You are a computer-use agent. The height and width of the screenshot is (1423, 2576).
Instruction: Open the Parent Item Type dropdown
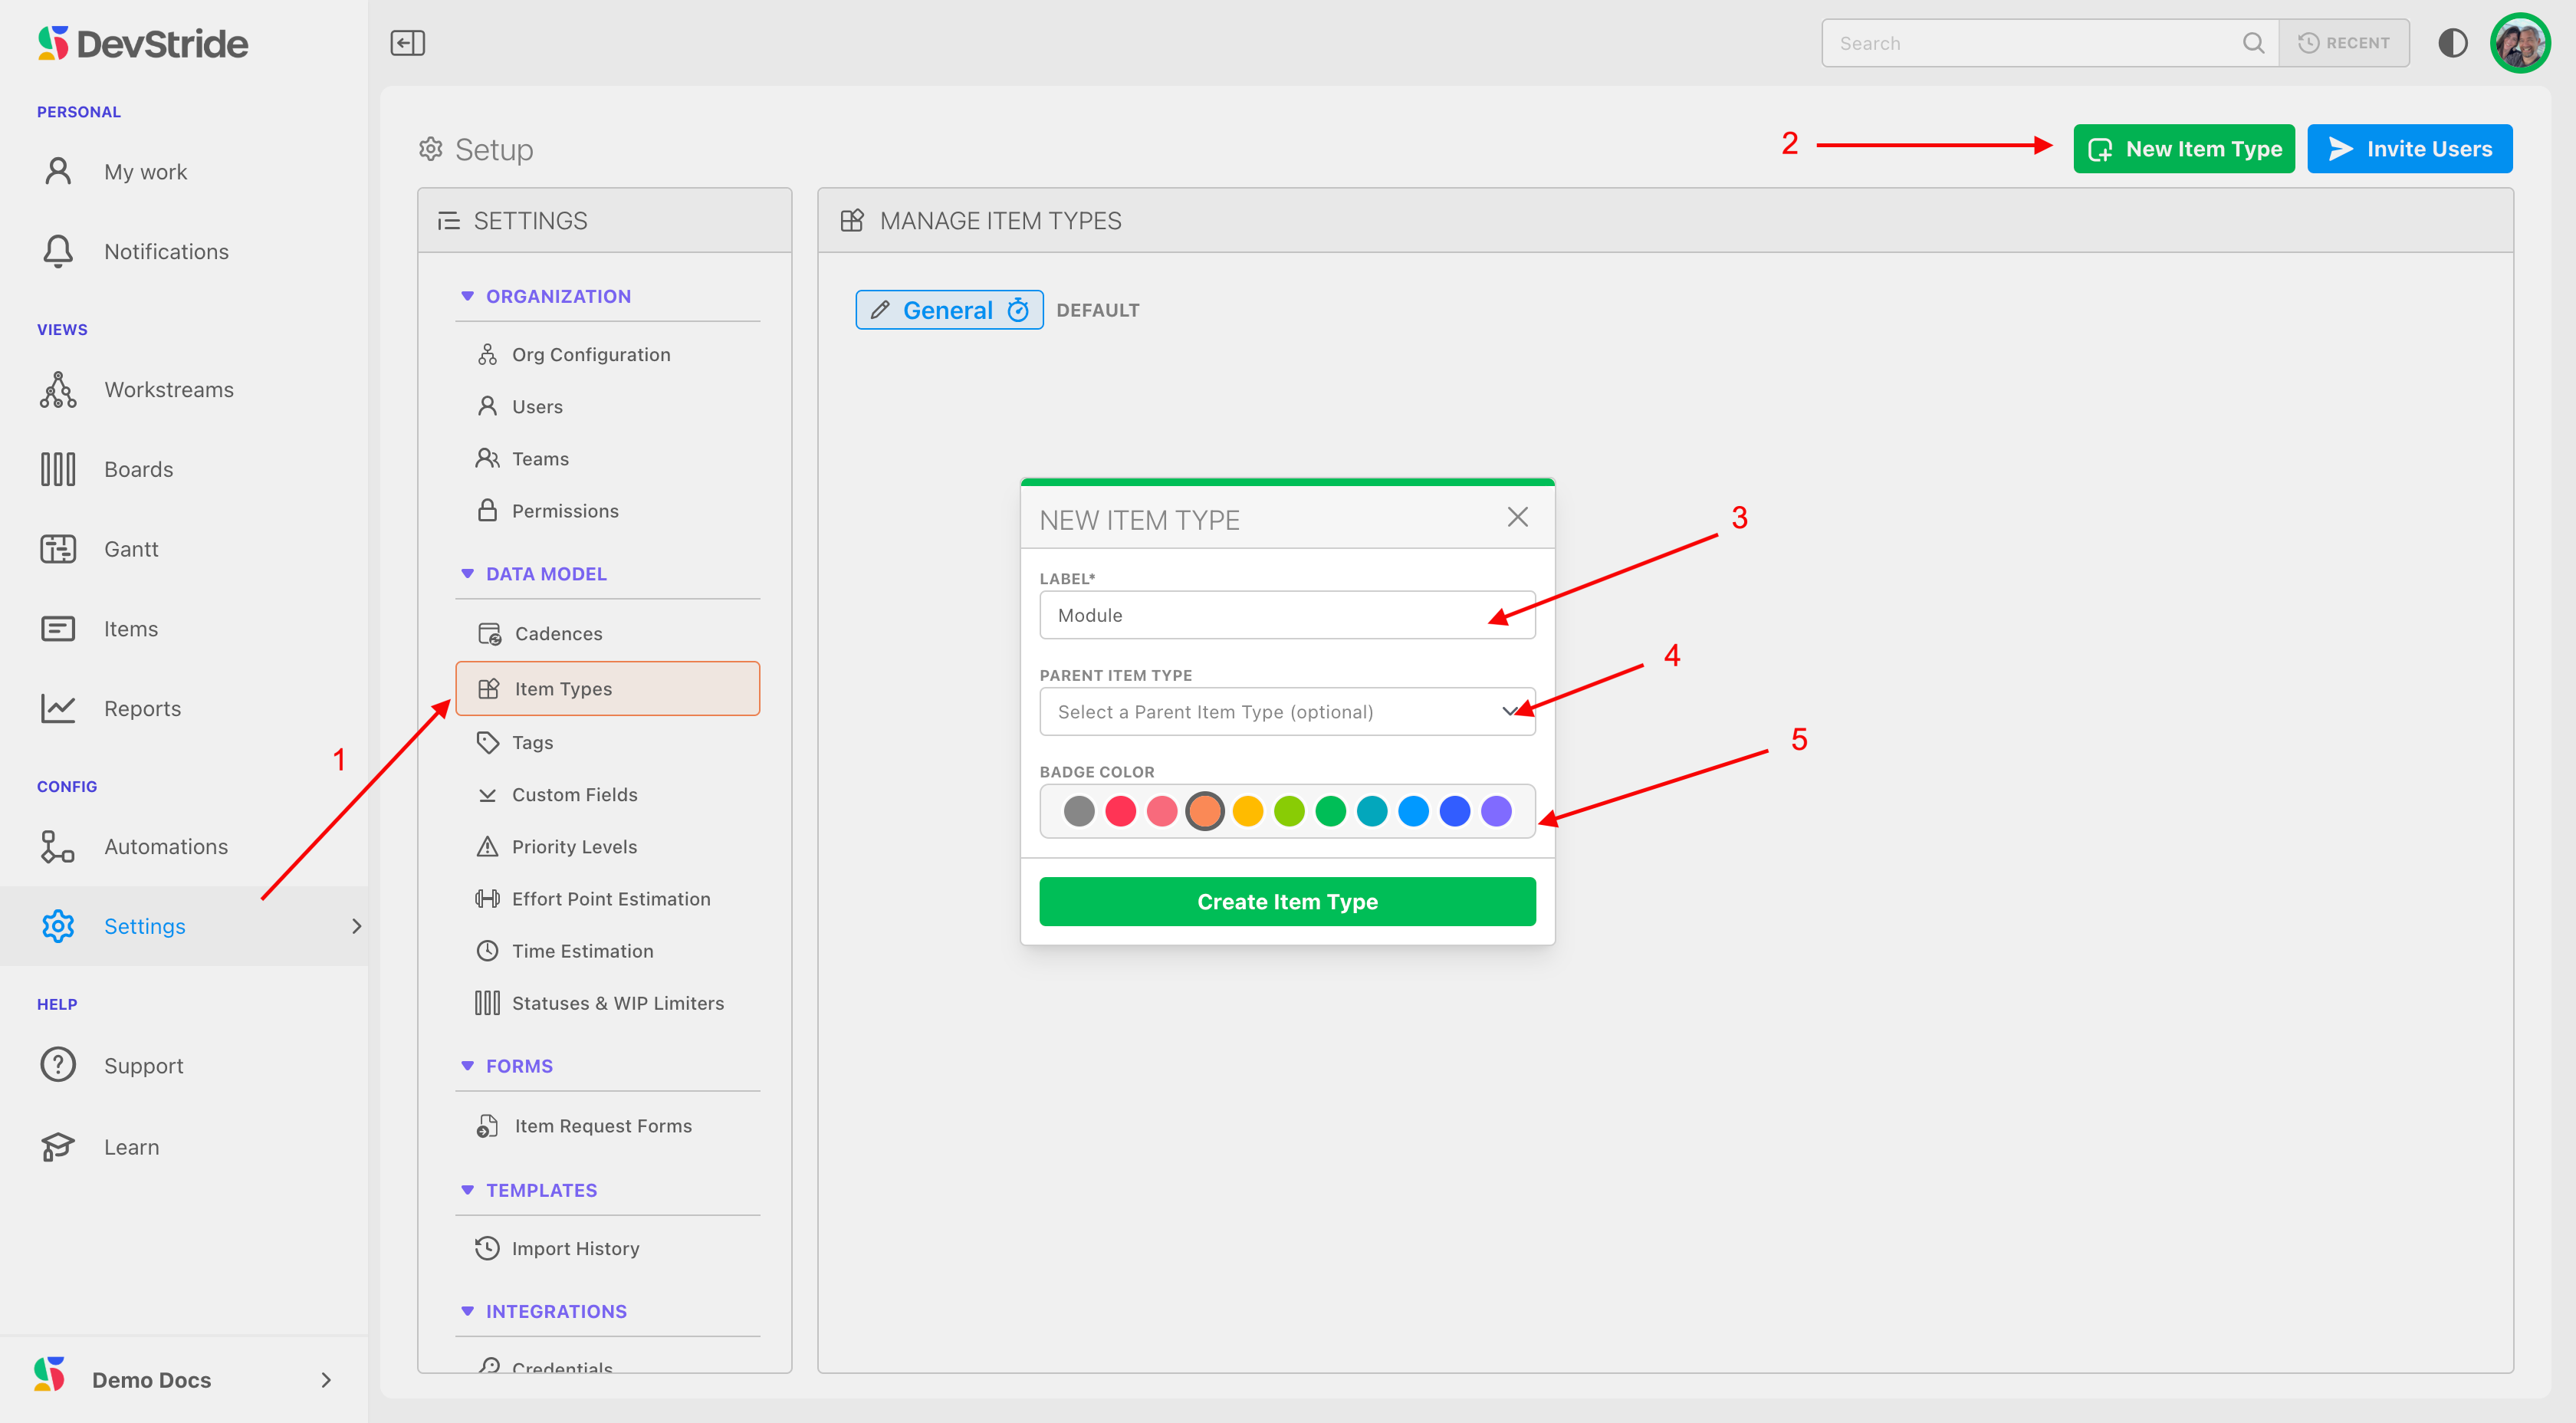point(1286,712)
